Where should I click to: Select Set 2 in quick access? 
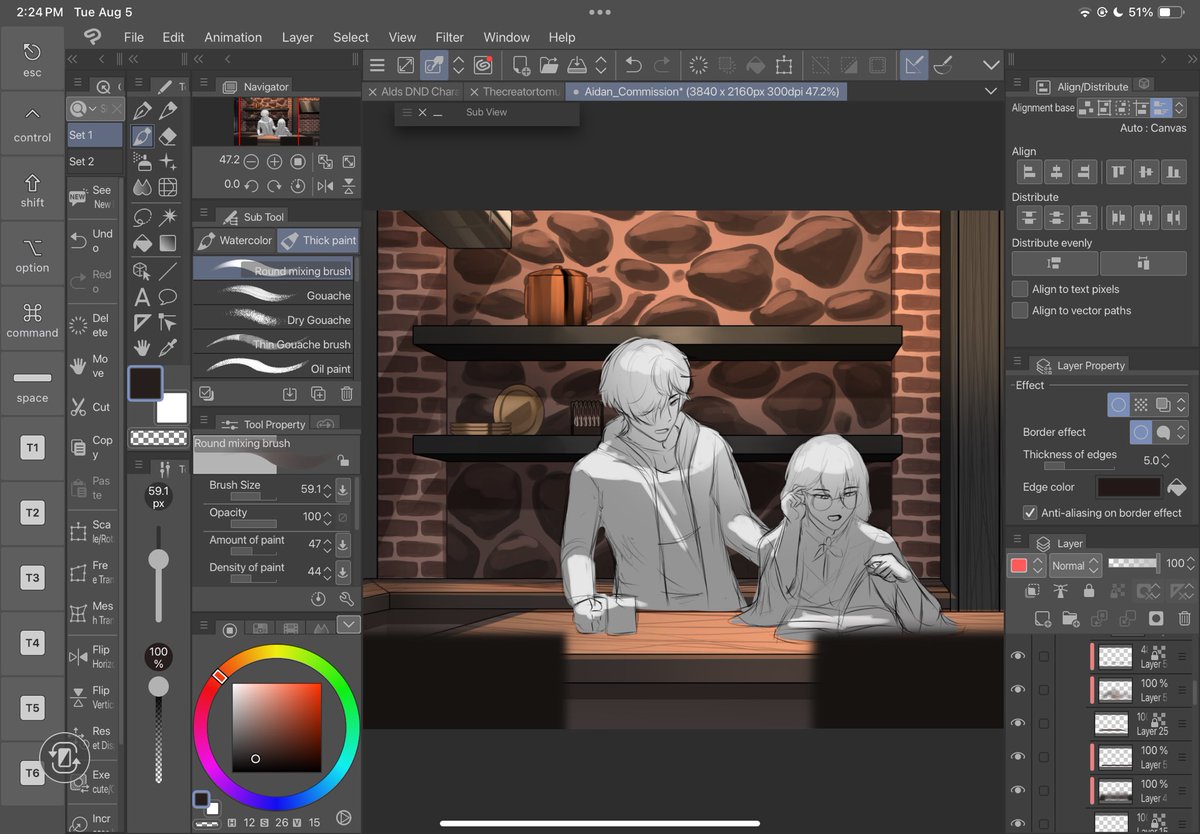pyautogui.click(x=94, y=161)
